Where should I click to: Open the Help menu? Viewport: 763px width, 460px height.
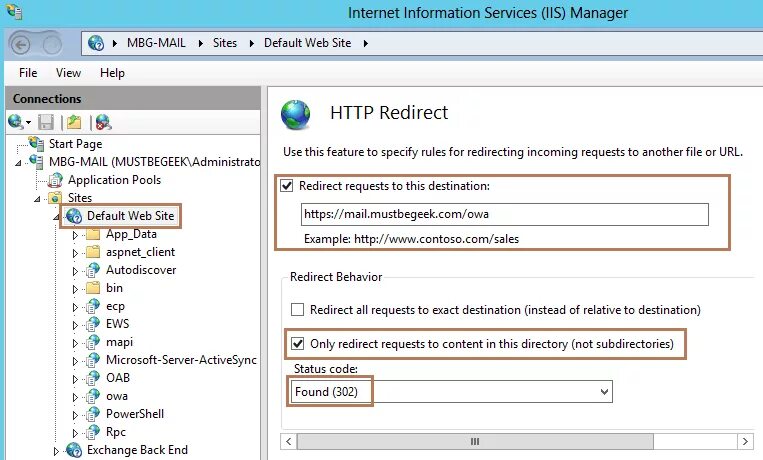(x=112, y=73)
